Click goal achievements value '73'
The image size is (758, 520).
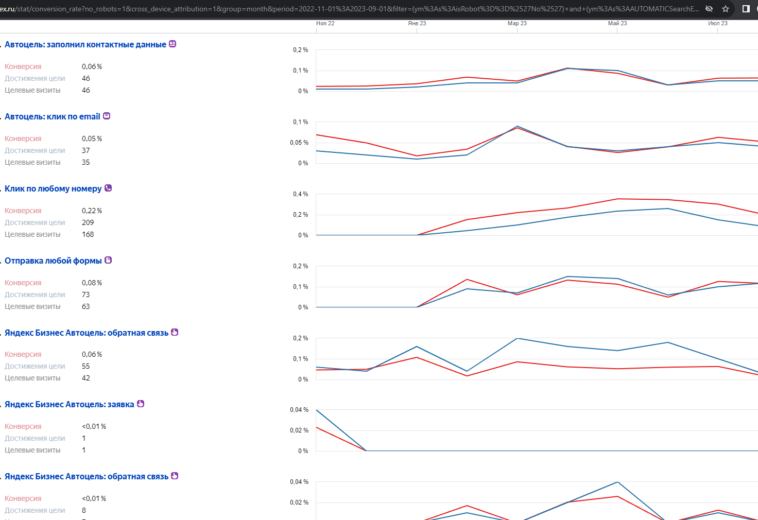point(86,294)
